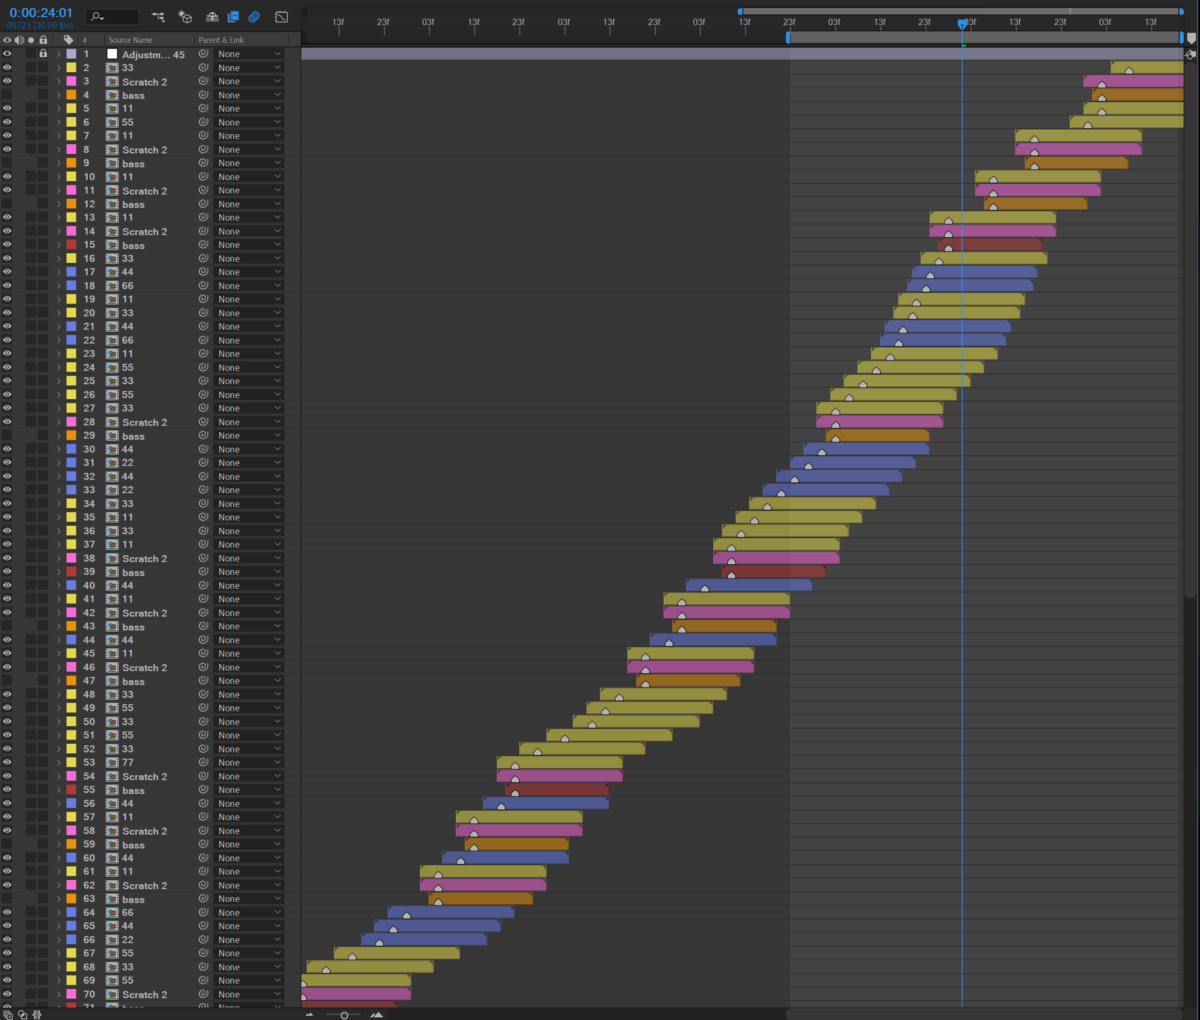Click the pick whip of layer 15 bass

pos(204,245)
